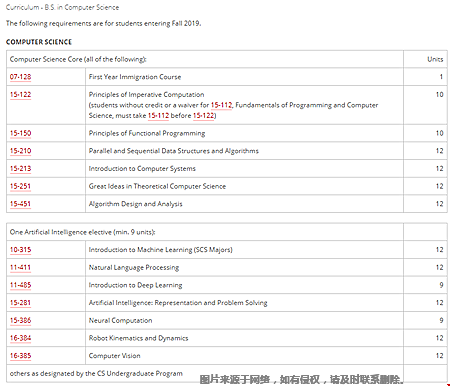450x386 pixels.
Task: Open the 10-315 course link
Action: [x=20, y=250]
